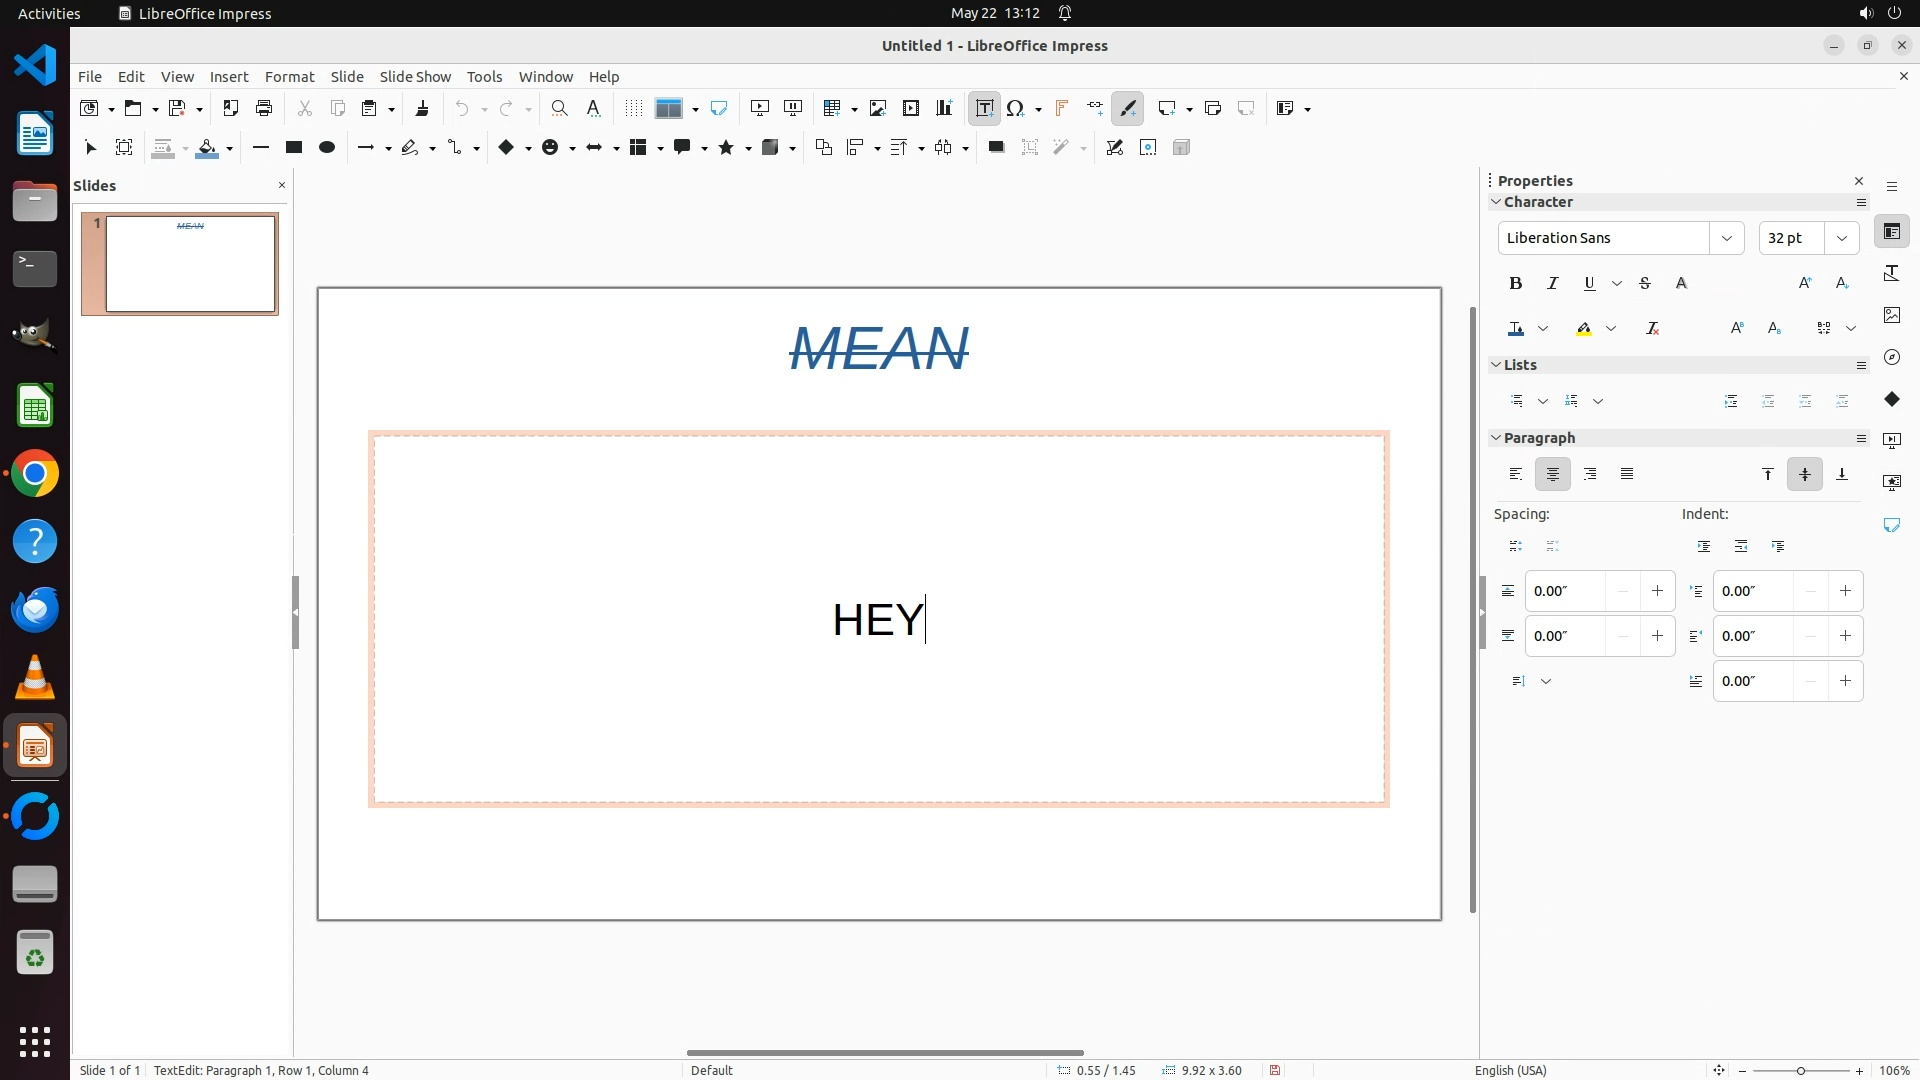Viewport: 1920px width, 1080px height.
Task: Align text right in Paragraph panel
Action: [1590, 474]
